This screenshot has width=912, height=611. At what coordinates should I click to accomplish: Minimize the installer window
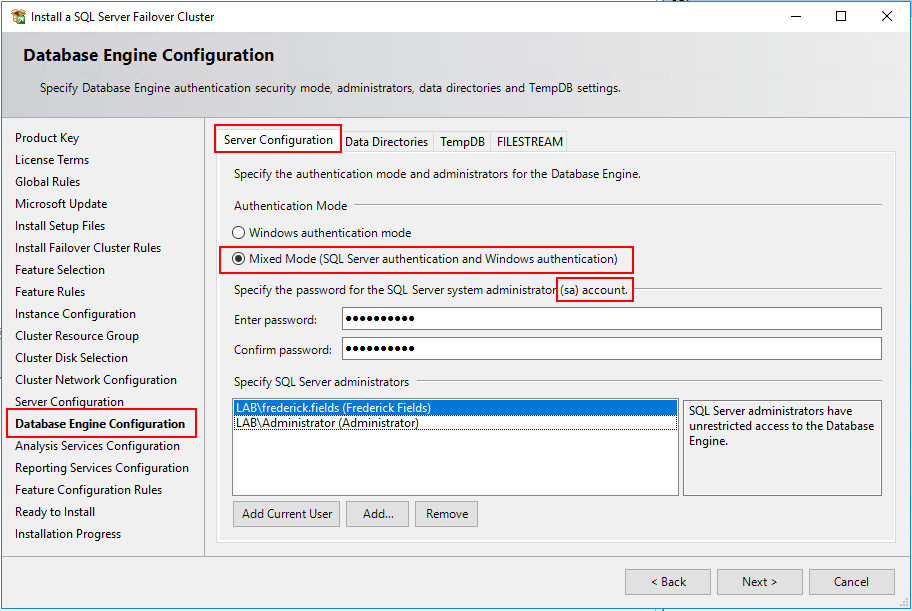click(x=796, y=16)
